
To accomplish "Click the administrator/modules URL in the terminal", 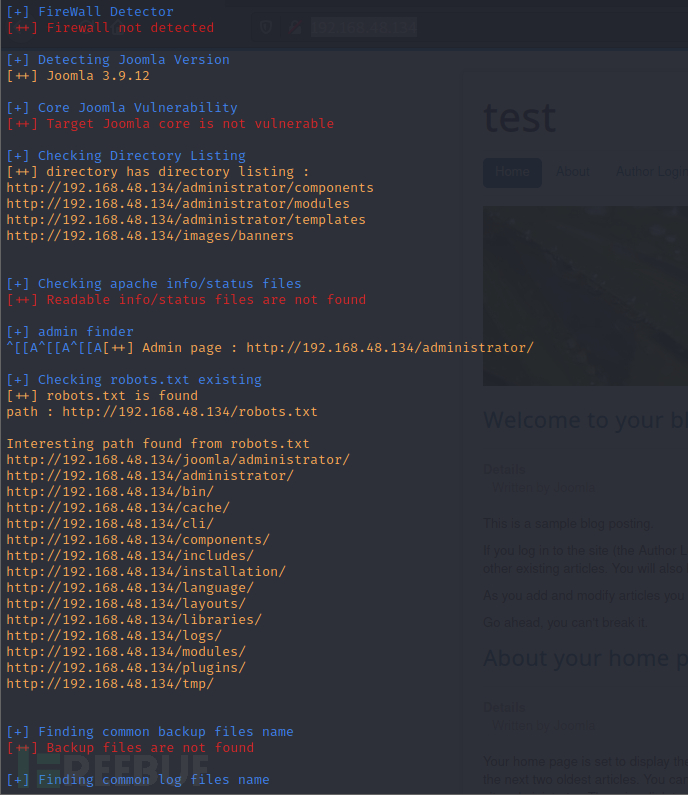I will click(x=178, y=204).
